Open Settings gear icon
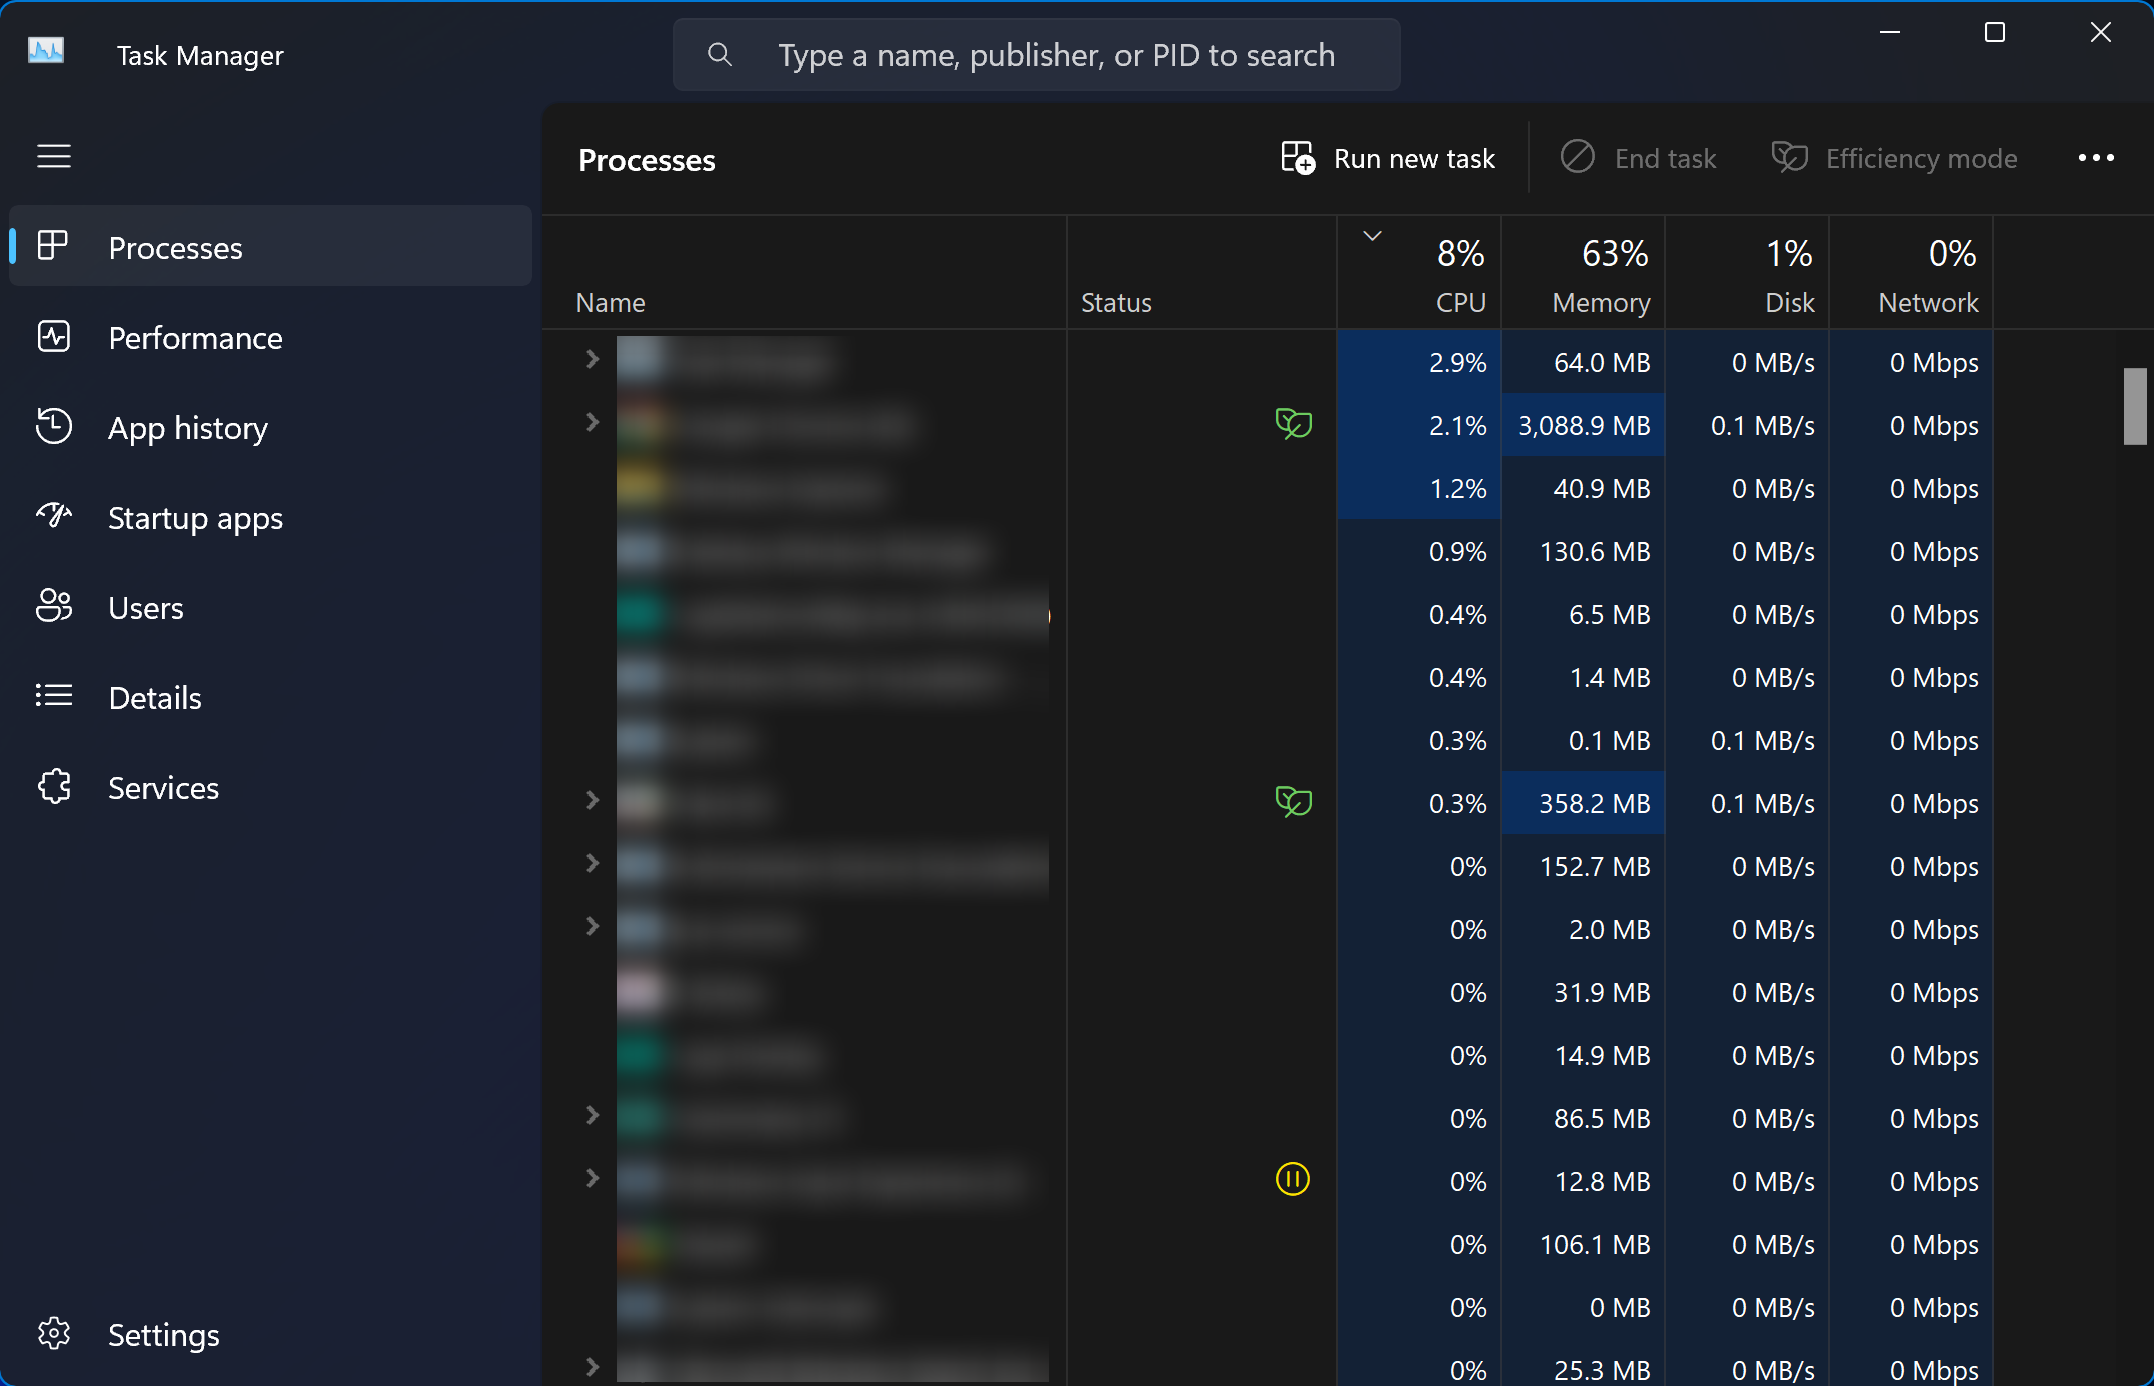2154x1386 pixels. (54, 1333)
